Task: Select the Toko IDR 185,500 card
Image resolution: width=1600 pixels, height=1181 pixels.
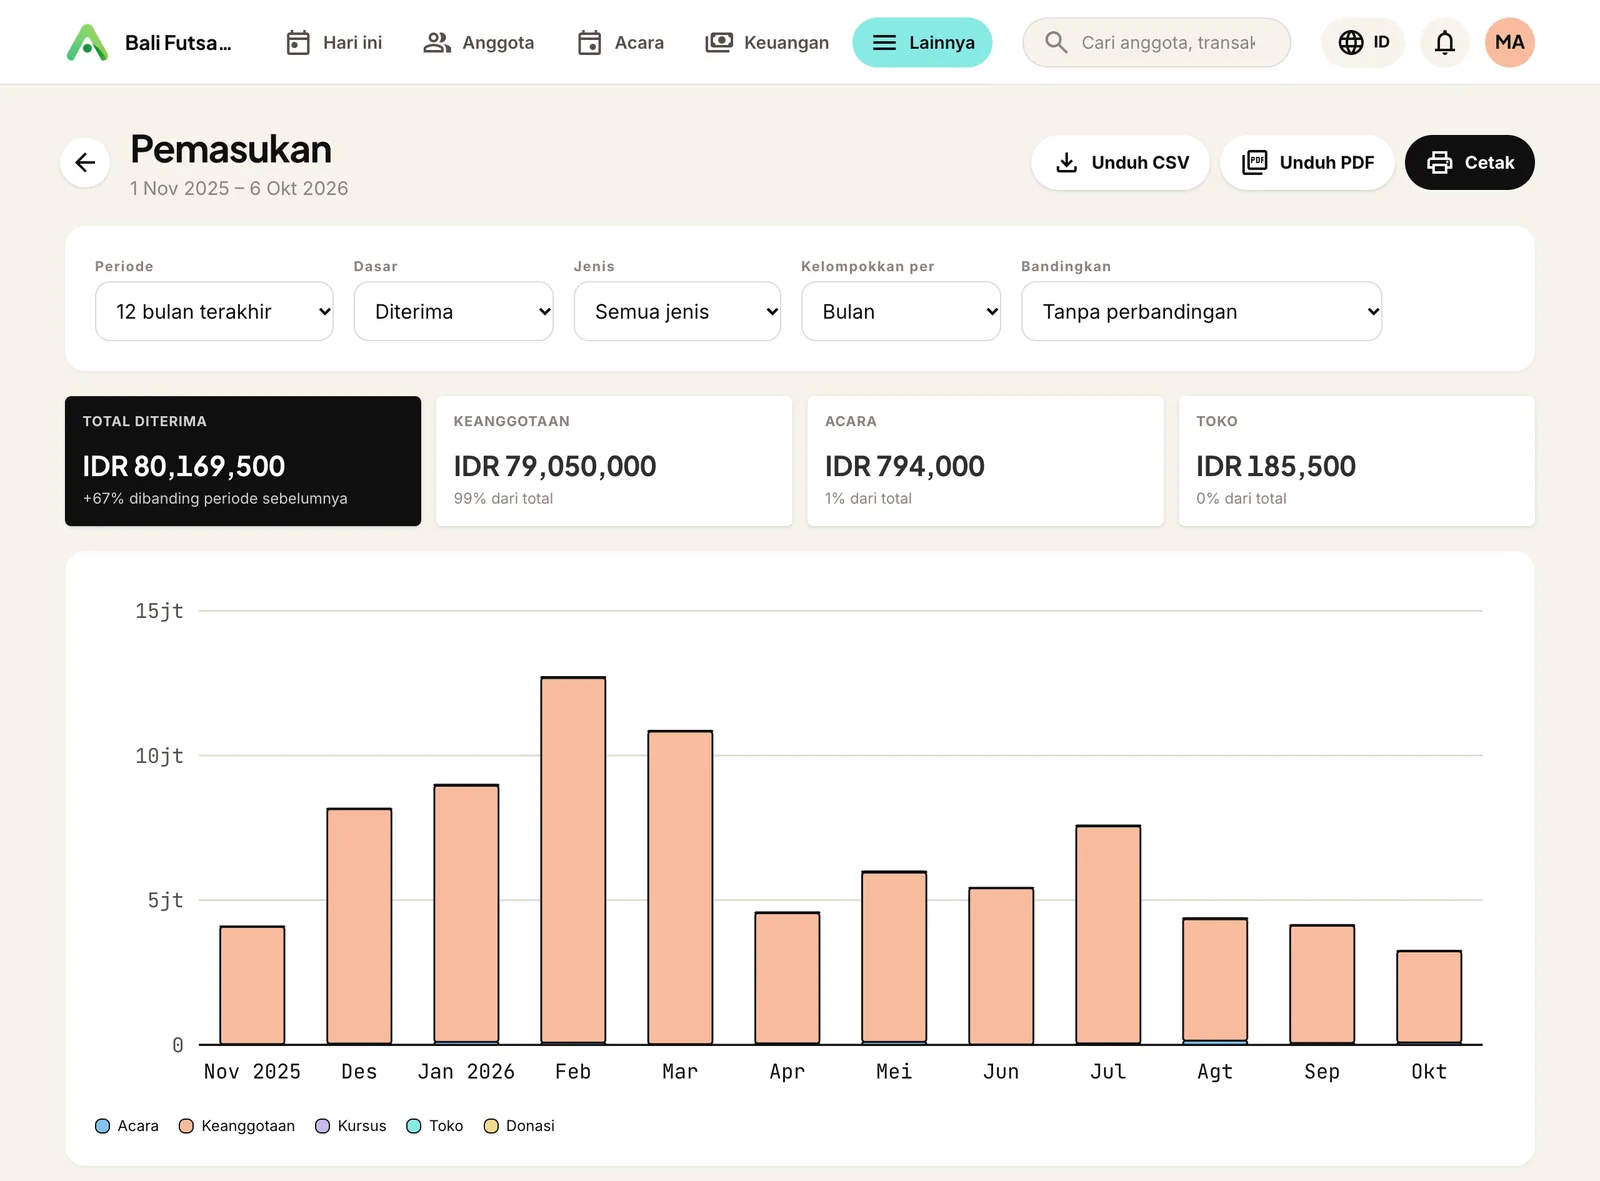Action: tap(1356, 461)
